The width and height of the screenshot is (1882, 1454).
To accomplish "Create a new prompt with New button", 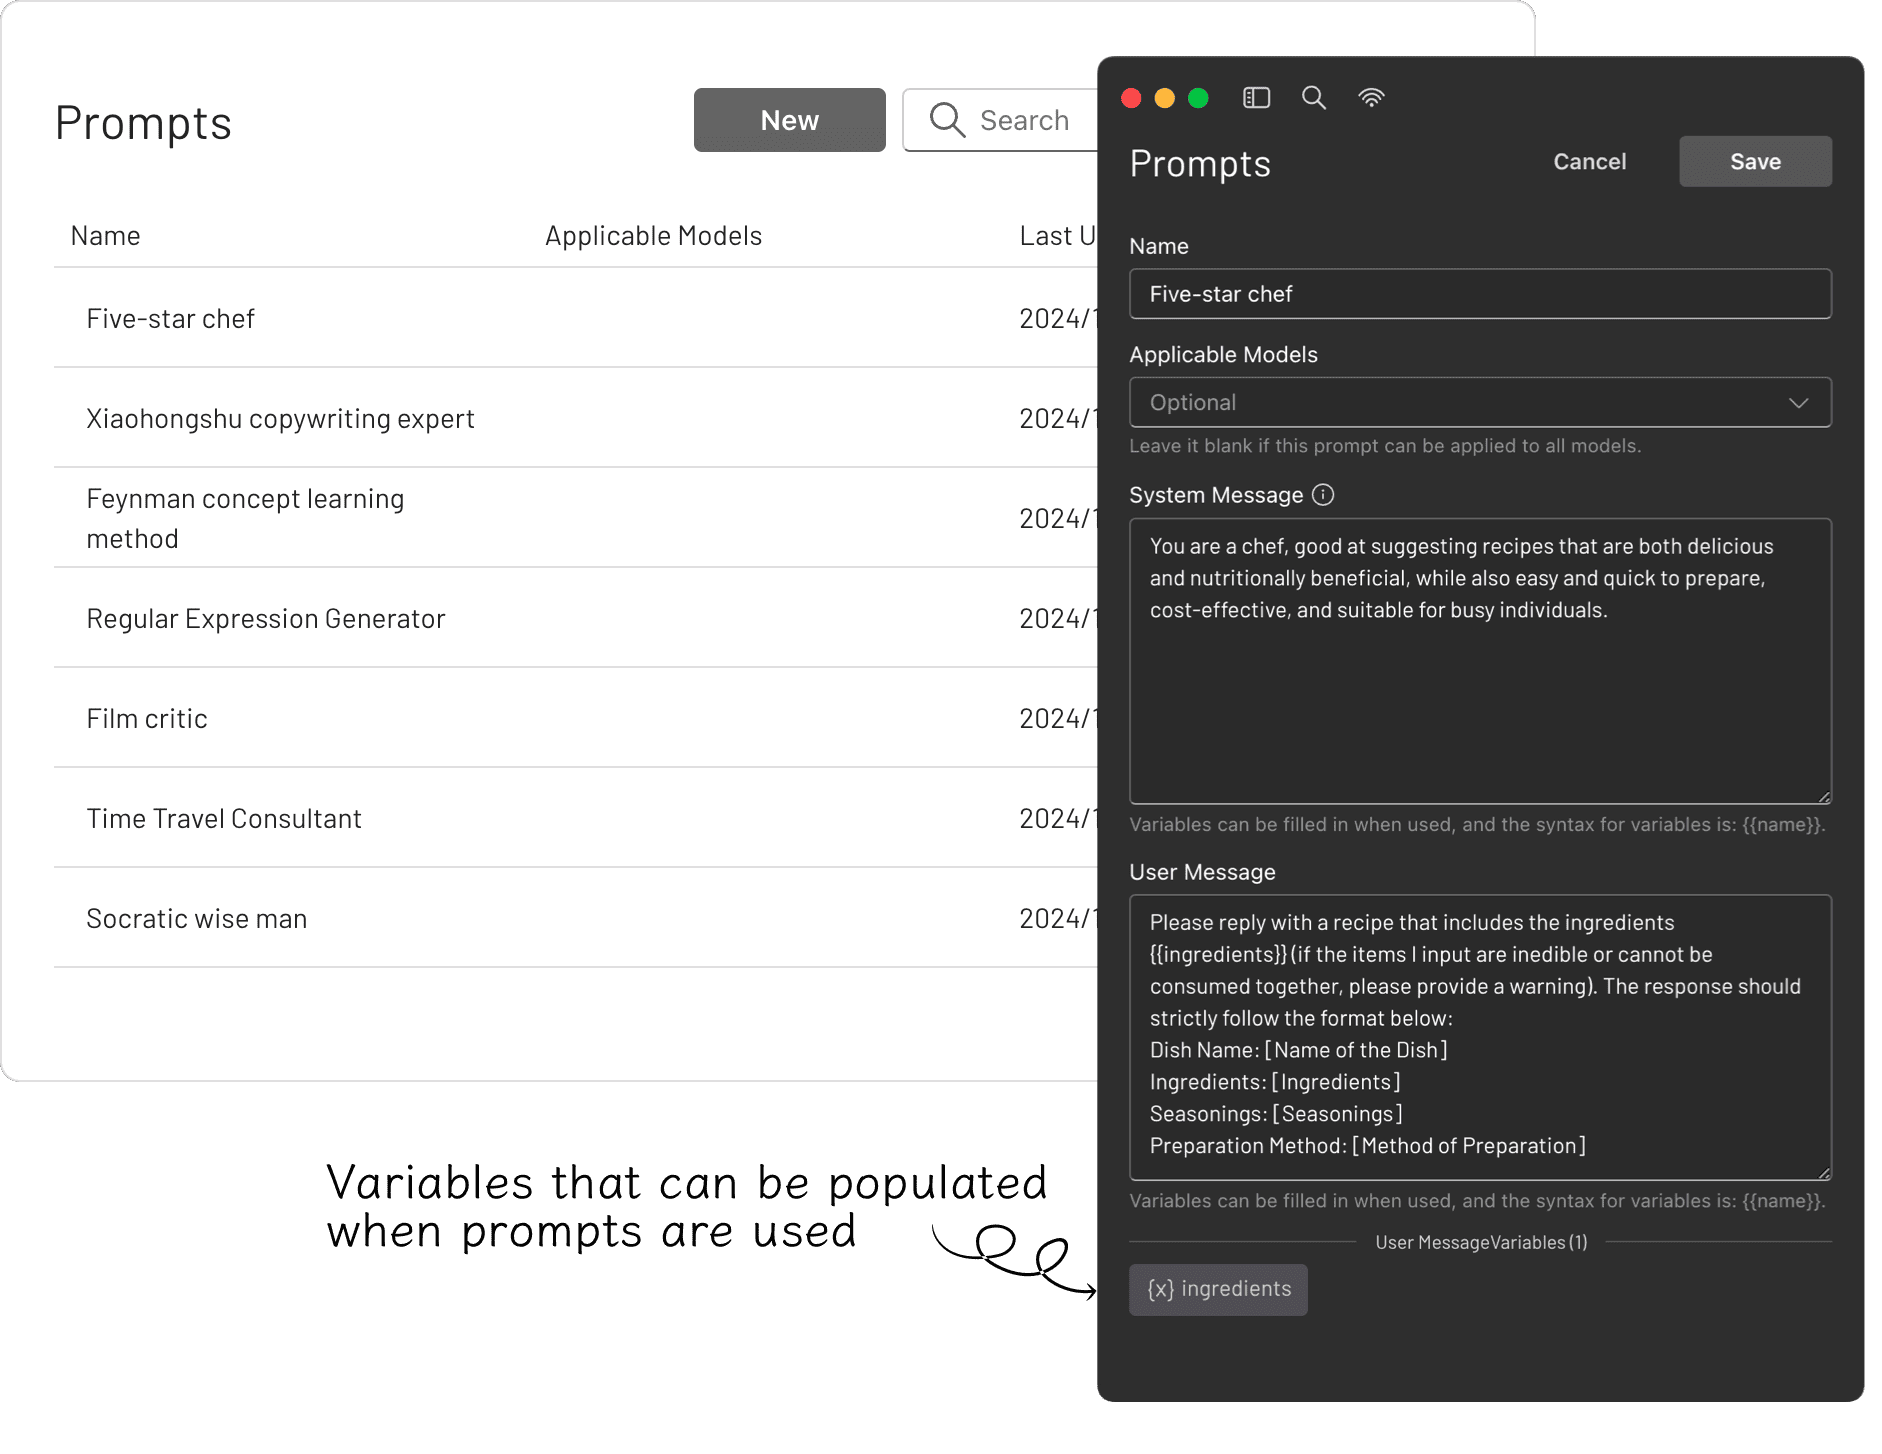I will pos(789,120).
